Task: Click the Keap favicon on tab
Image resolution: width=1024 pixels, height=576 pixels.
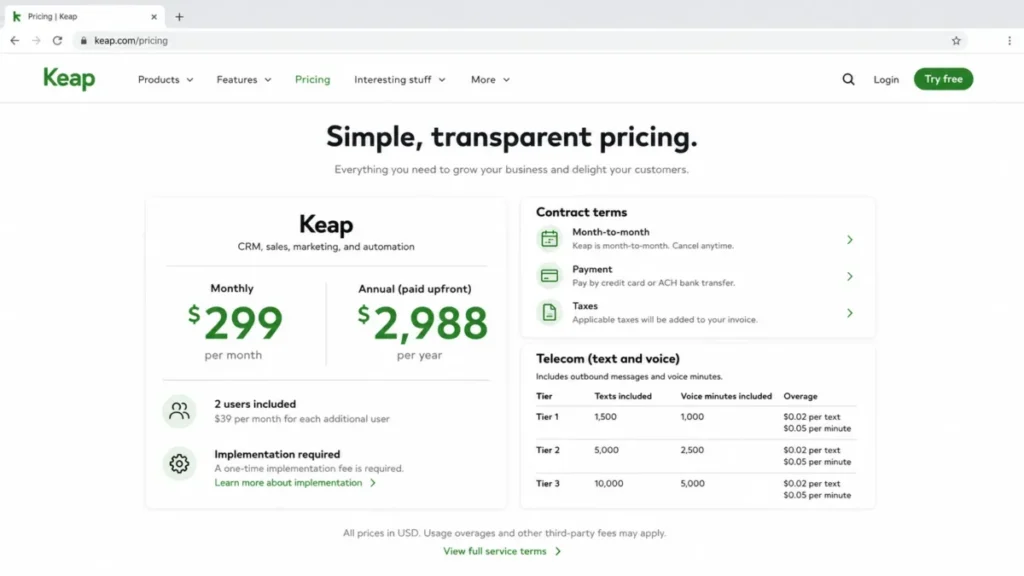Action: [17, 16]
